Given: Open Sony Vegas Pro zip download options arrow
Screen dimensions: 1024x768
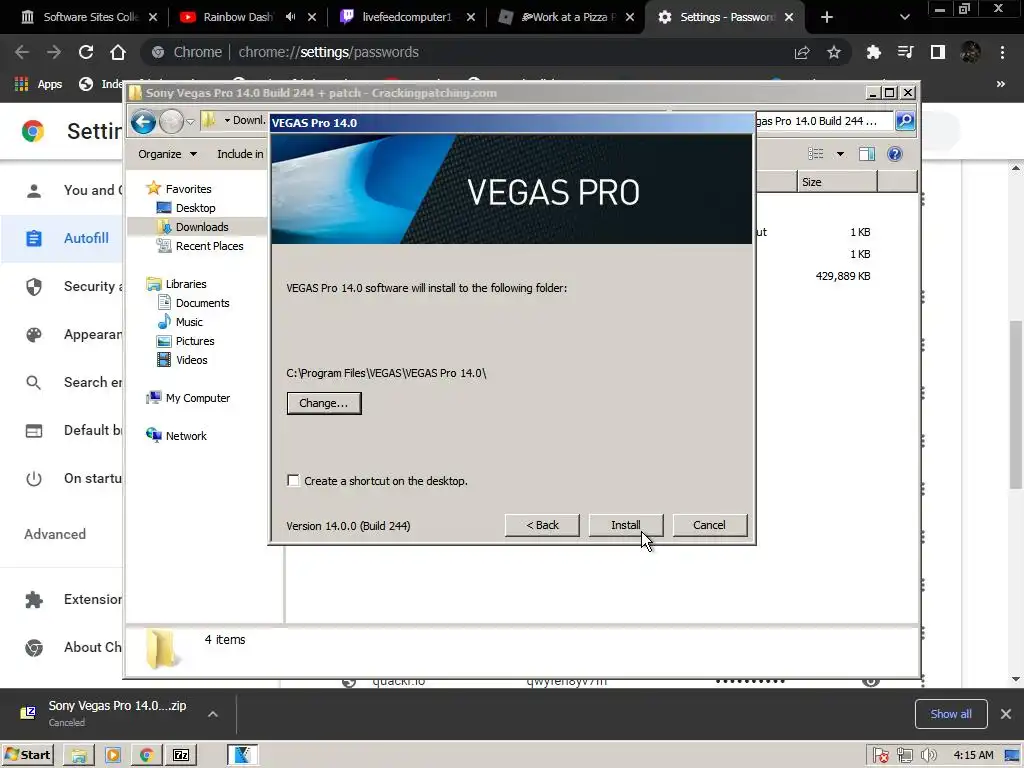Looking at the screenshot, I should pyautogui.click(x=213, y=714).
